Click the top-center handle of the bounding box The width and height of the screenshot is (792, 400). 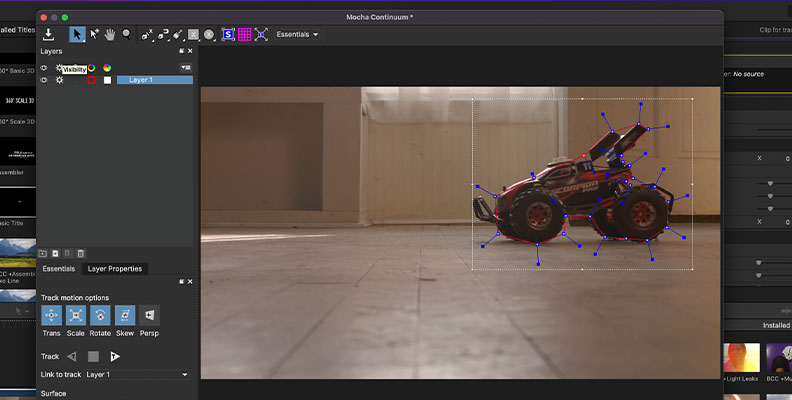(x=582, y=99)
